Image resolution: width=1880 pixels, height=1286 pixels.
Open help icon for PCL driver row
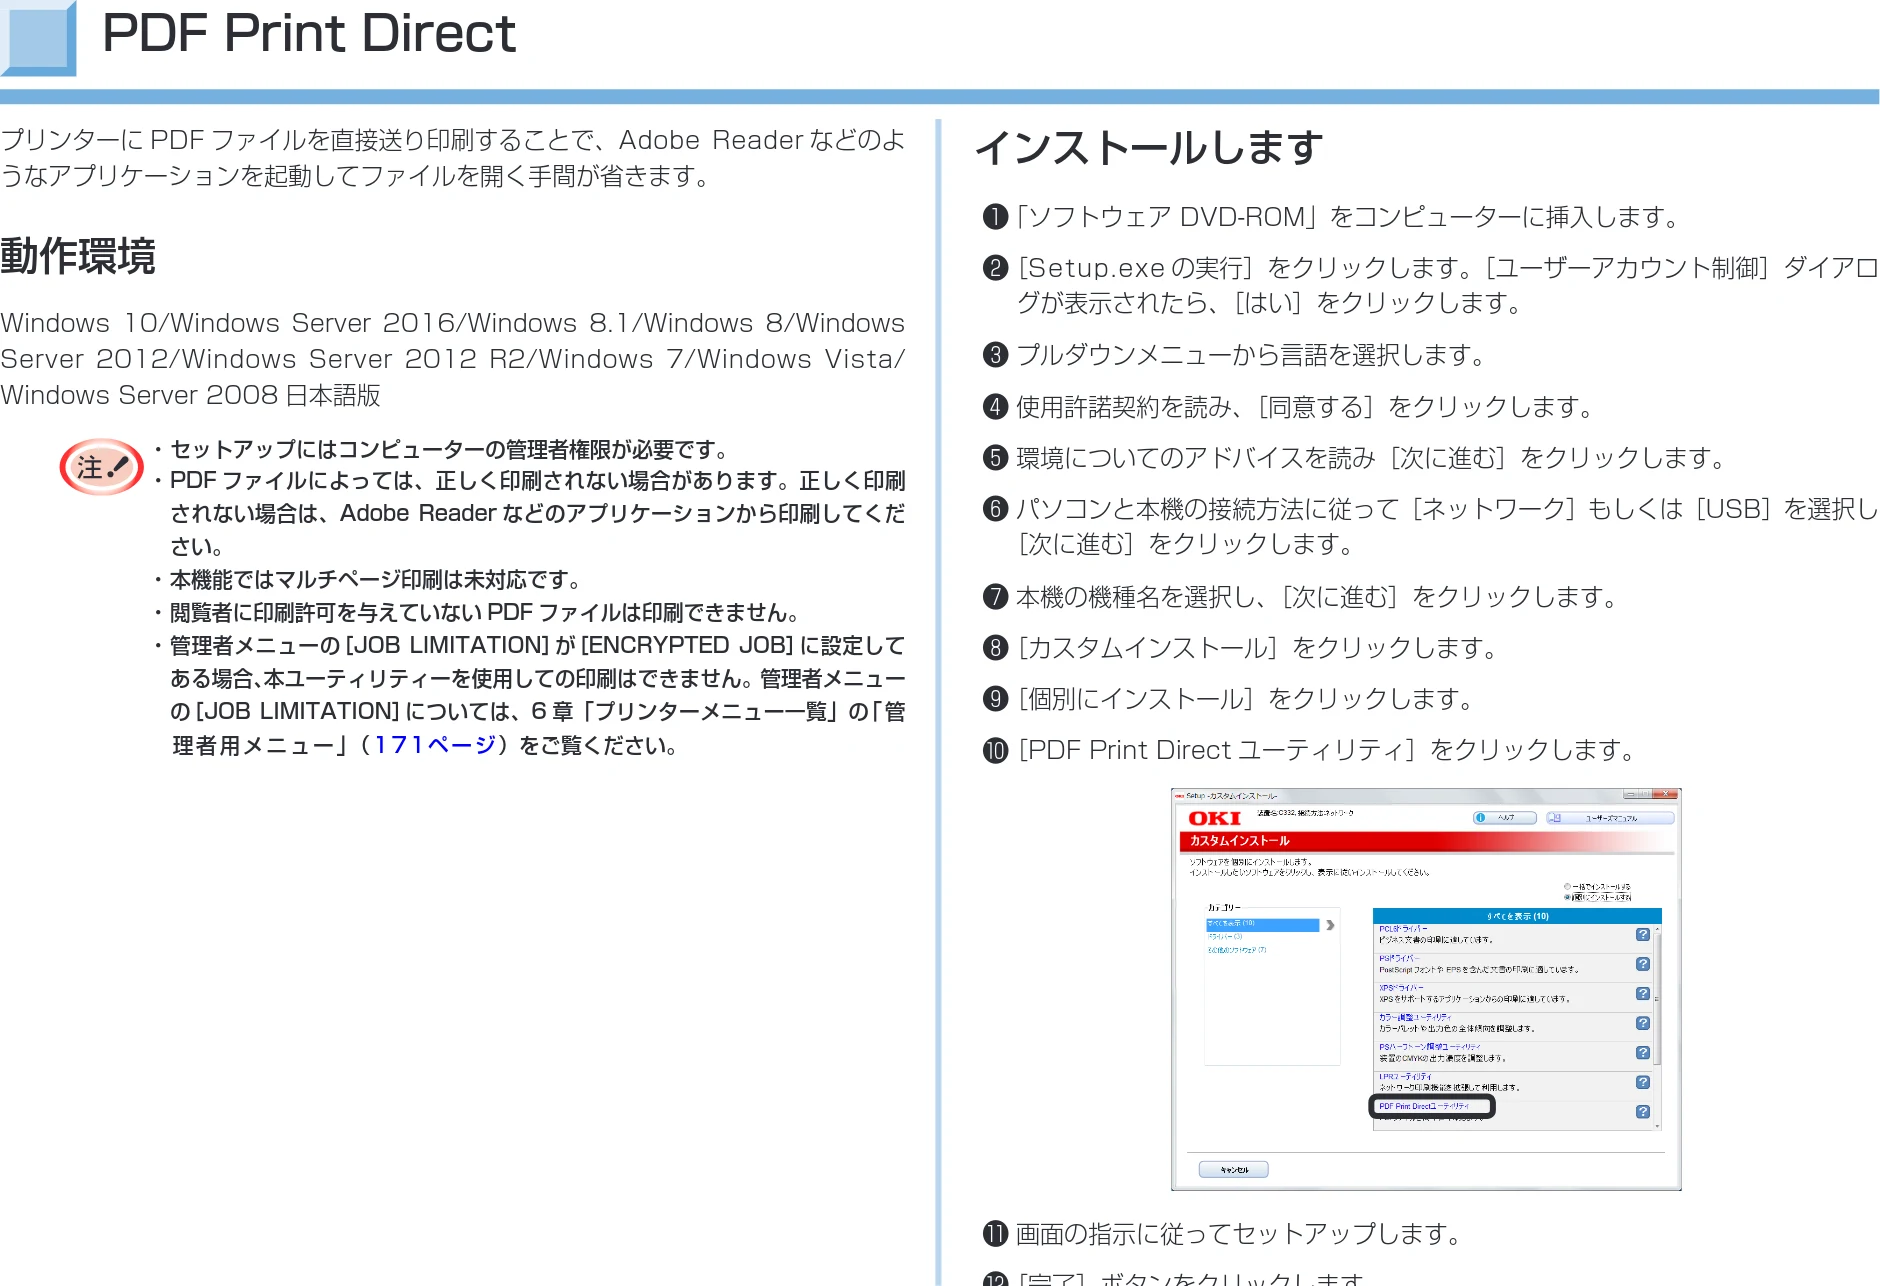click(x=1643, y=934)
